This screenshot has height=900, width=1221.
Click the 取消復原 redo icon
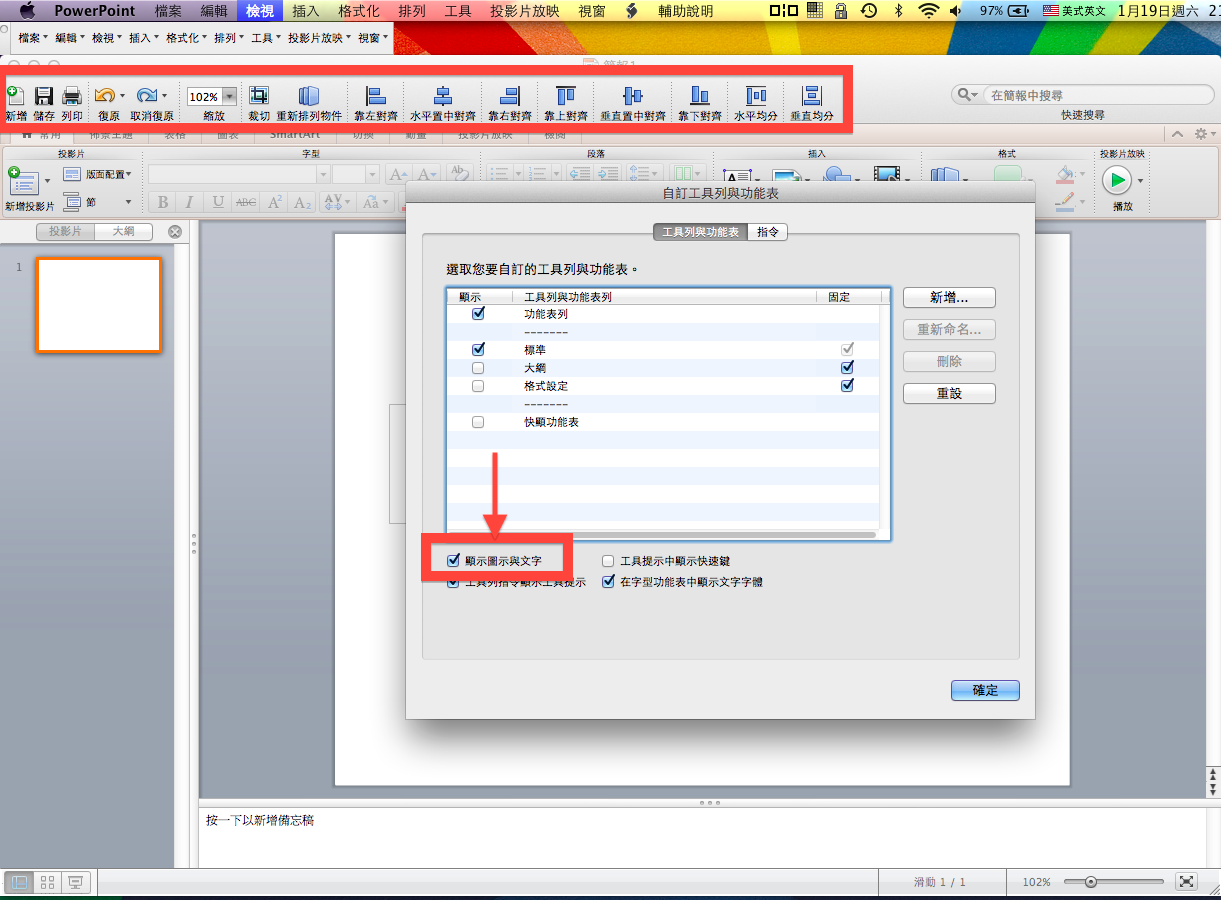click(147, 96)
